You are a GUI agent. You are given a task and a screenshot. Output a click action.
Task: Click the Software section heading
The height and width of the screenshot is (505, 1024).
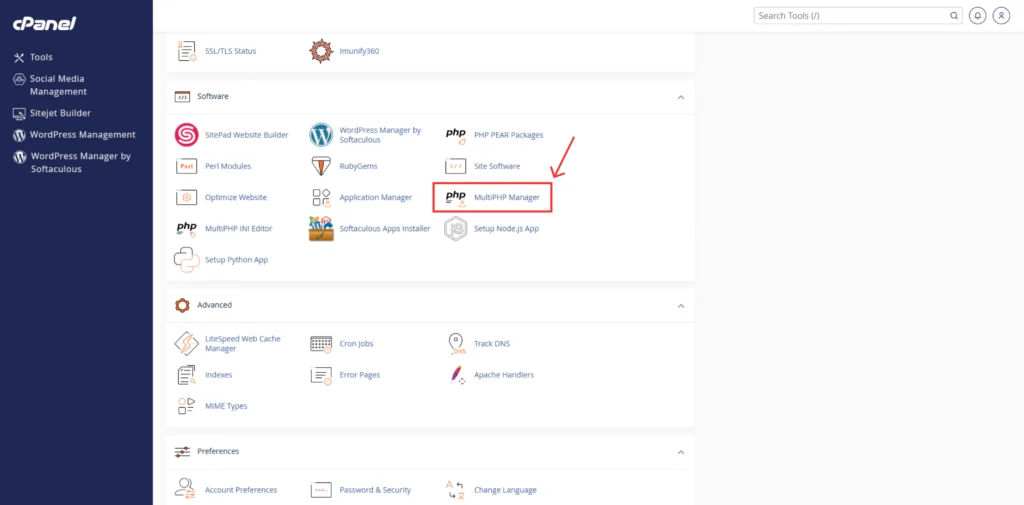click(213, 97)
